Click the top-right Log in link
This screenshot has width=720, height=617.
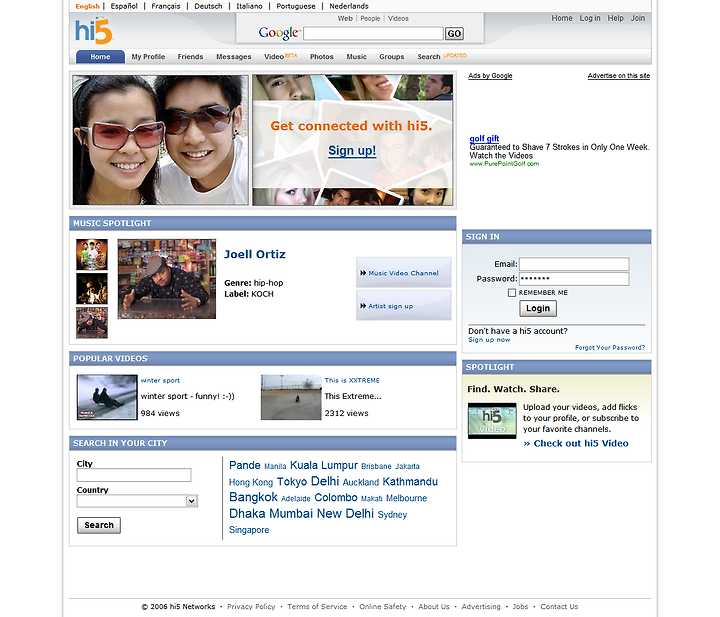tap(590, 18)
